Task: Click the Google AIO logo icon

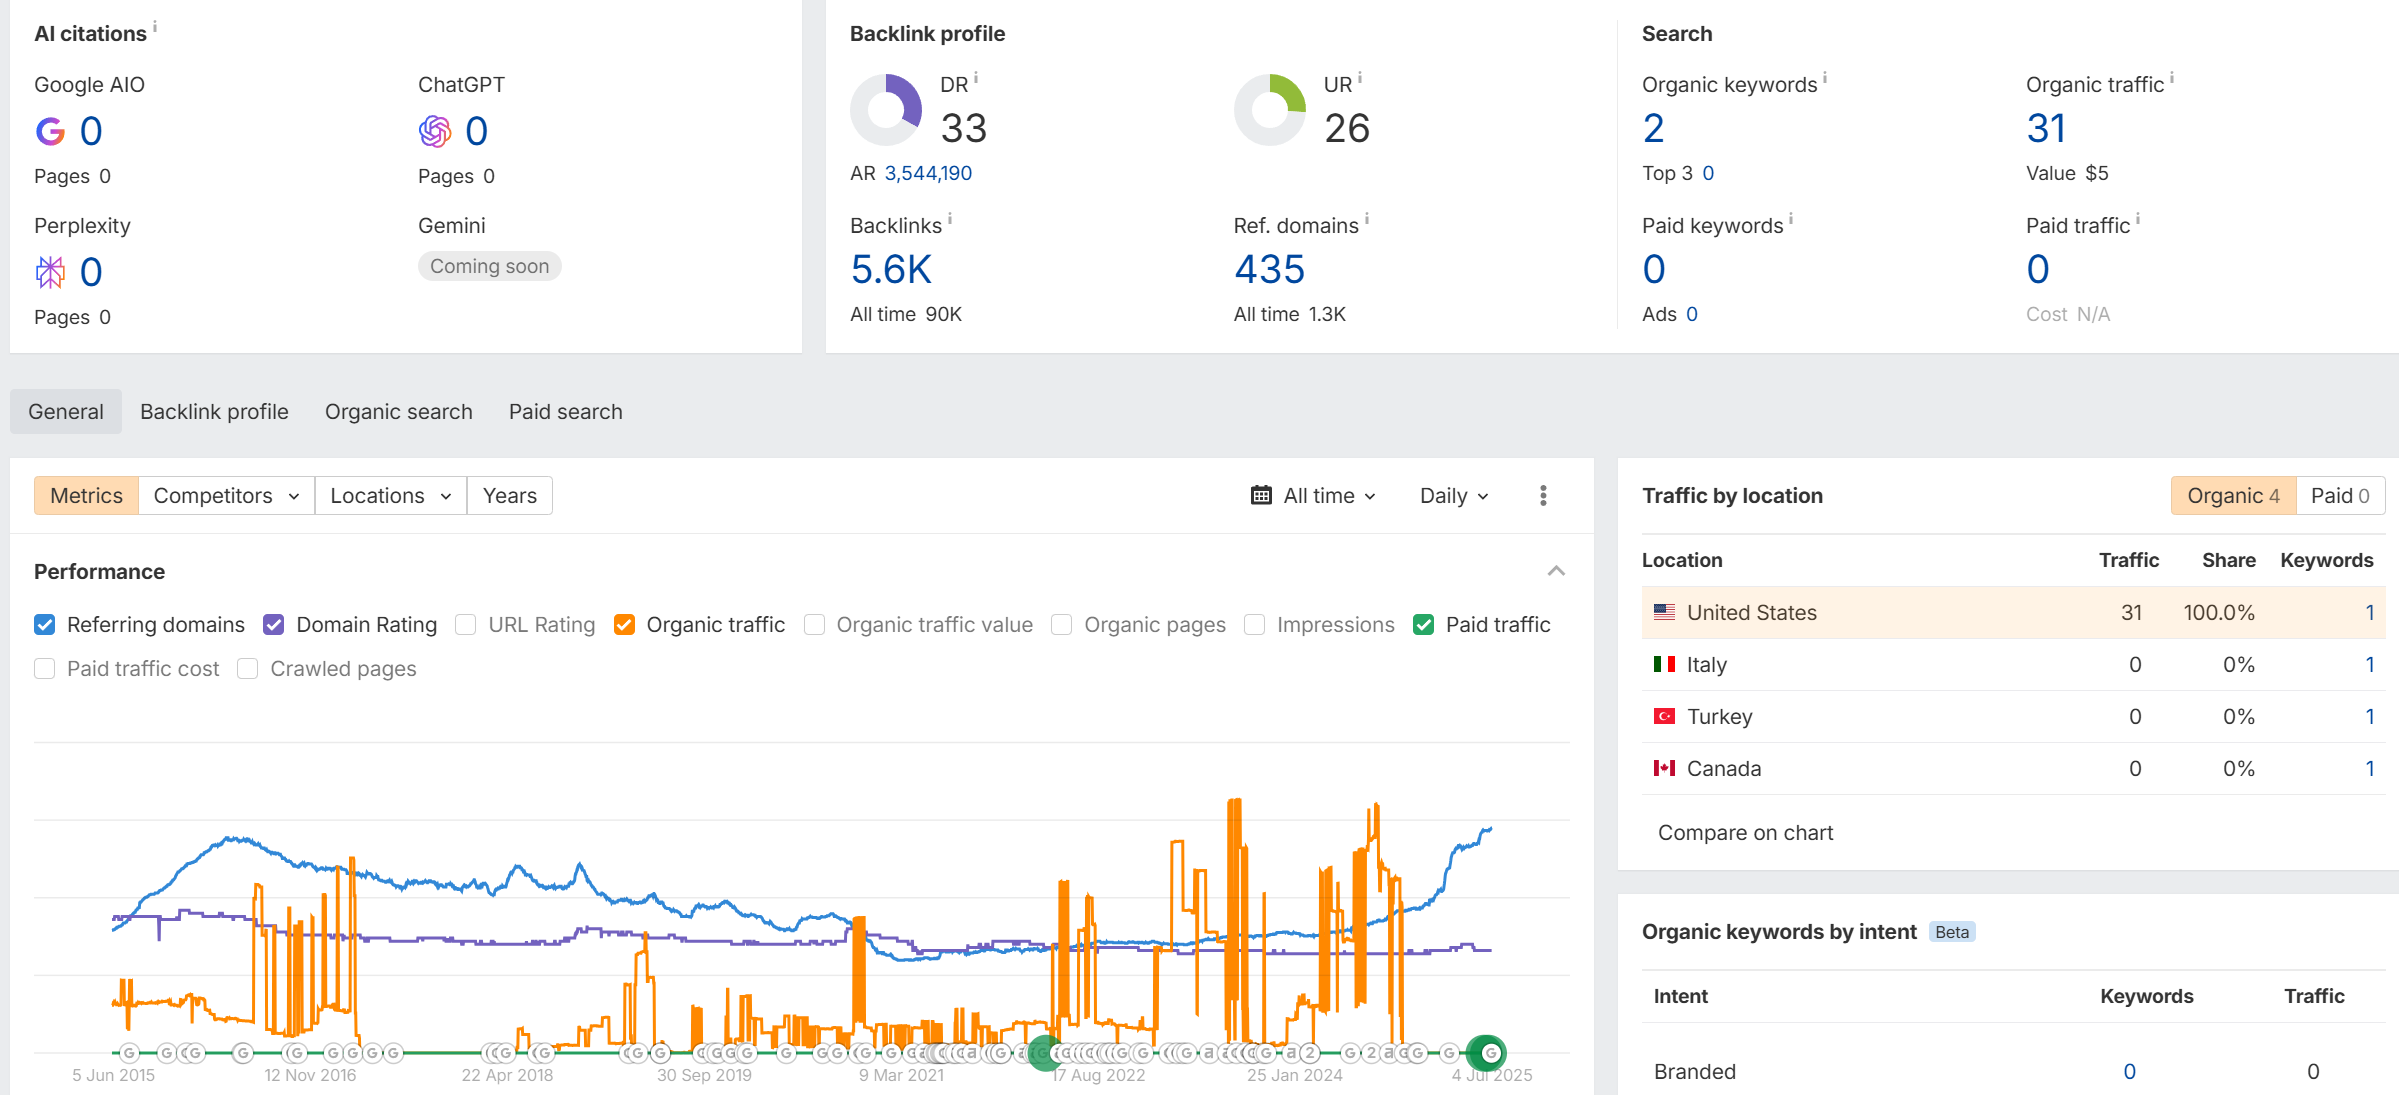Action: click(x=50, y=131)
